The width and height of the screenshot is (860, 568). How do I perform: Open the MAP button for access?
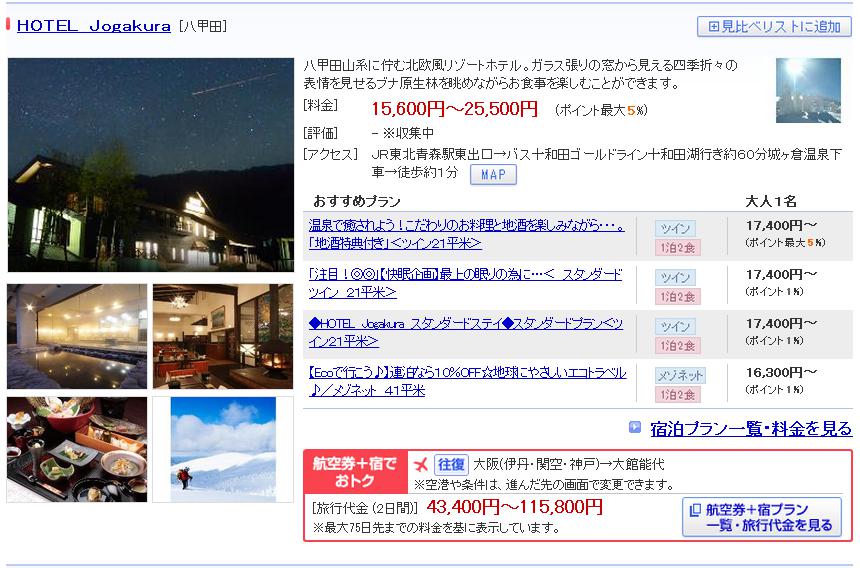493,174
